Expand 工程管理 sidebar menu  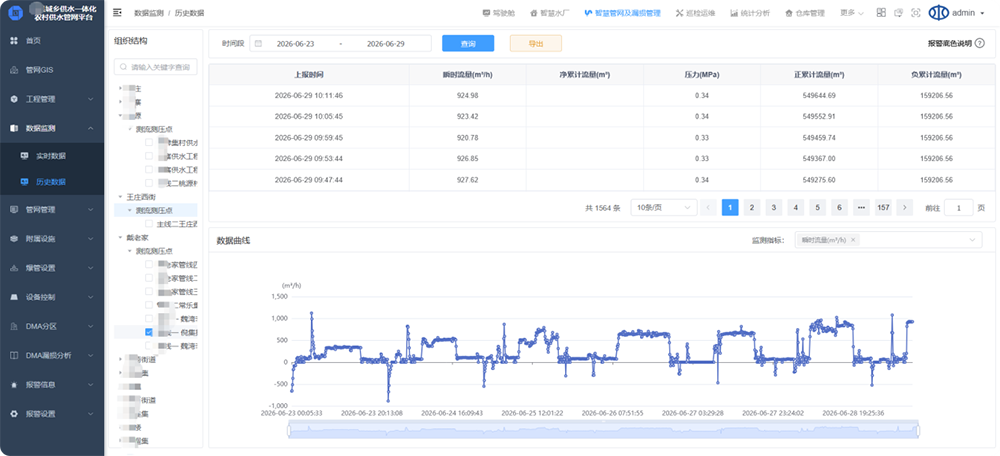click(52, 99)
